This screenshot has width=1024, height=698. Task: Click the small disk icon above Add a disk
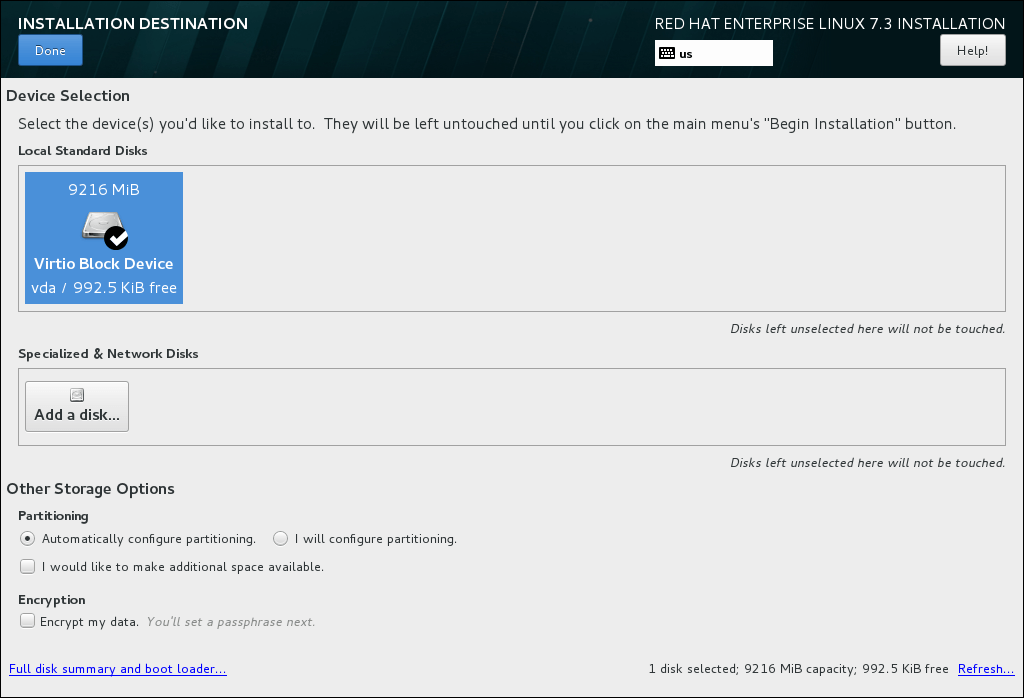[x=77, y=395]
